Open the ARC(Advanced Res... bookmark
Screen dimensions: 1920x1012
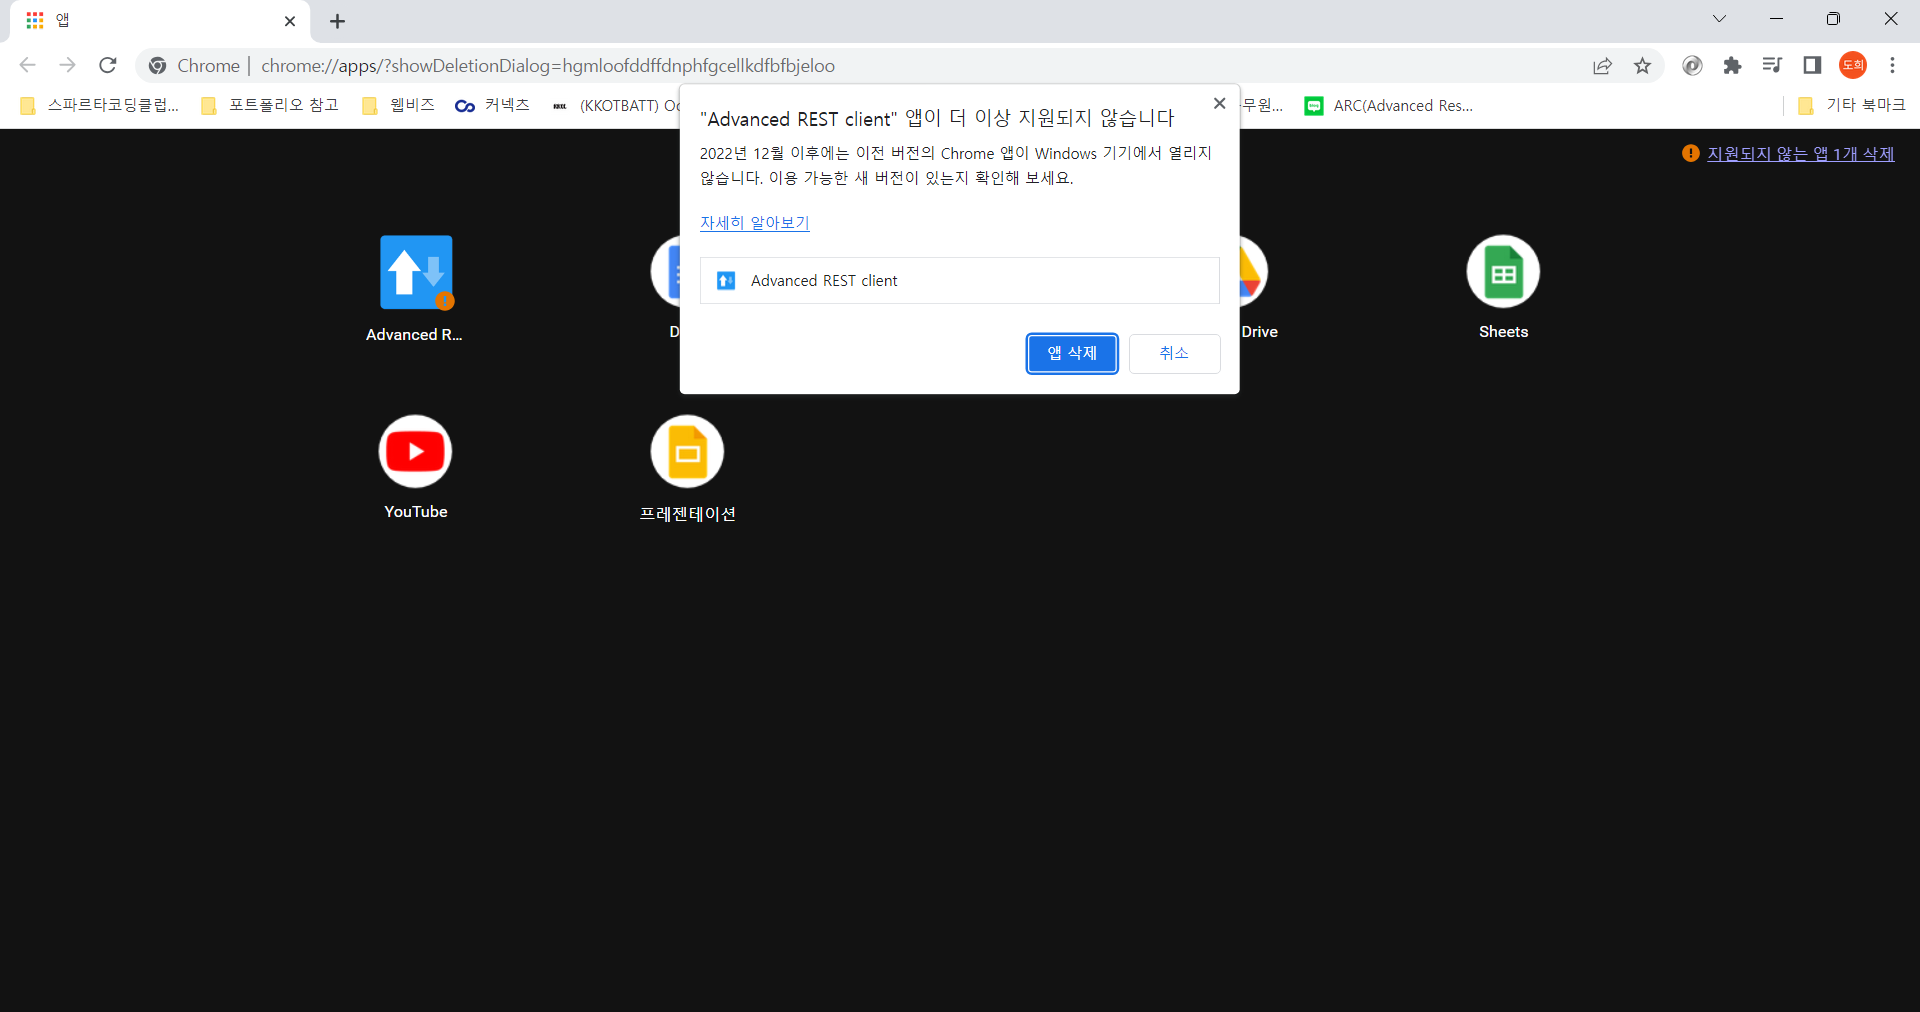(x=1389, y=105)
